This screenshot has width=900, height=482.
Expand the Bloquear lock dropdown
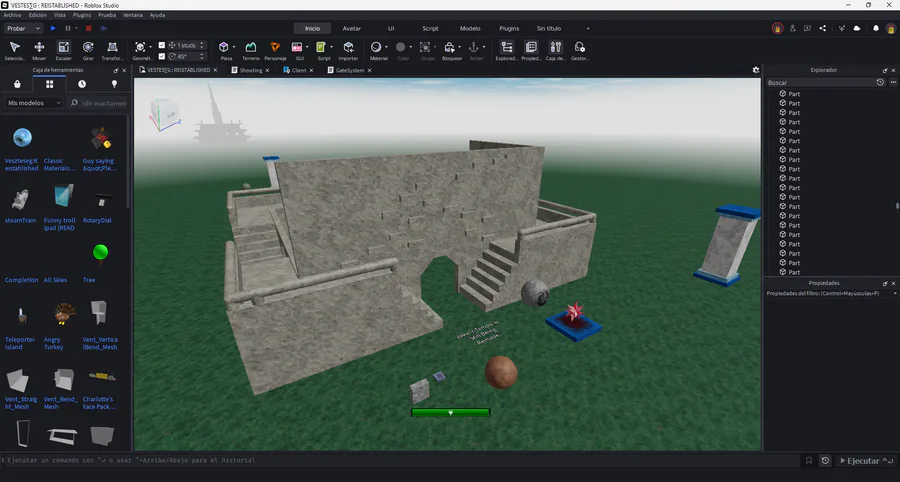coord(459,47)
